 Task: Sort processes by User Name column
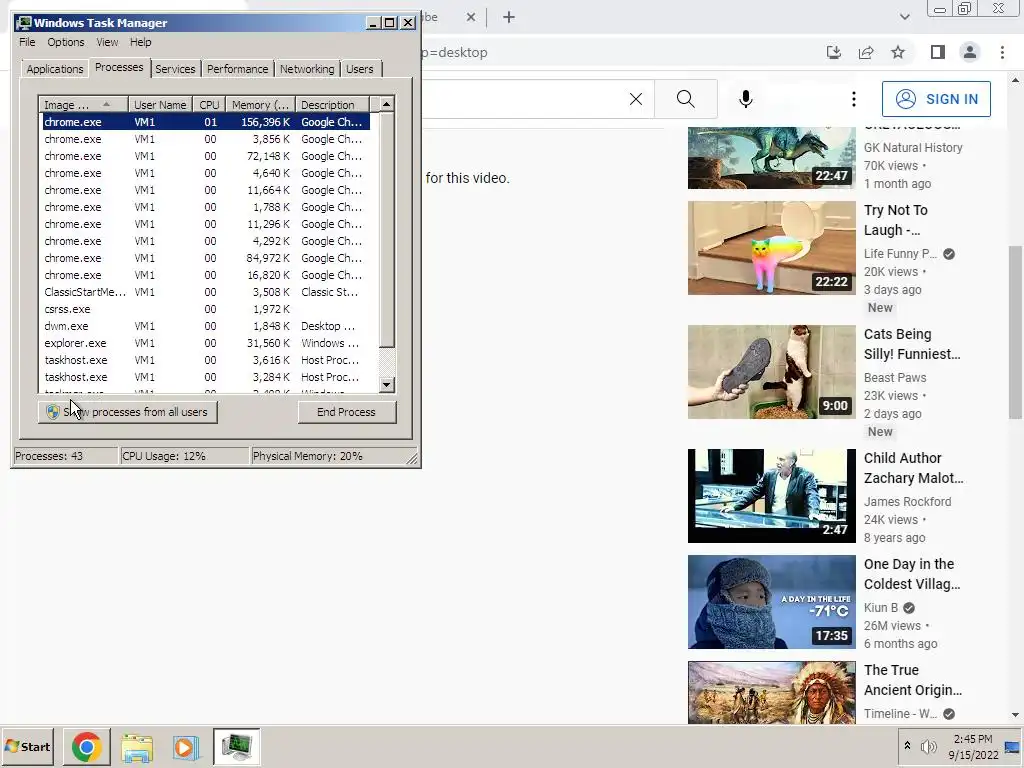[x=160, y=104]
